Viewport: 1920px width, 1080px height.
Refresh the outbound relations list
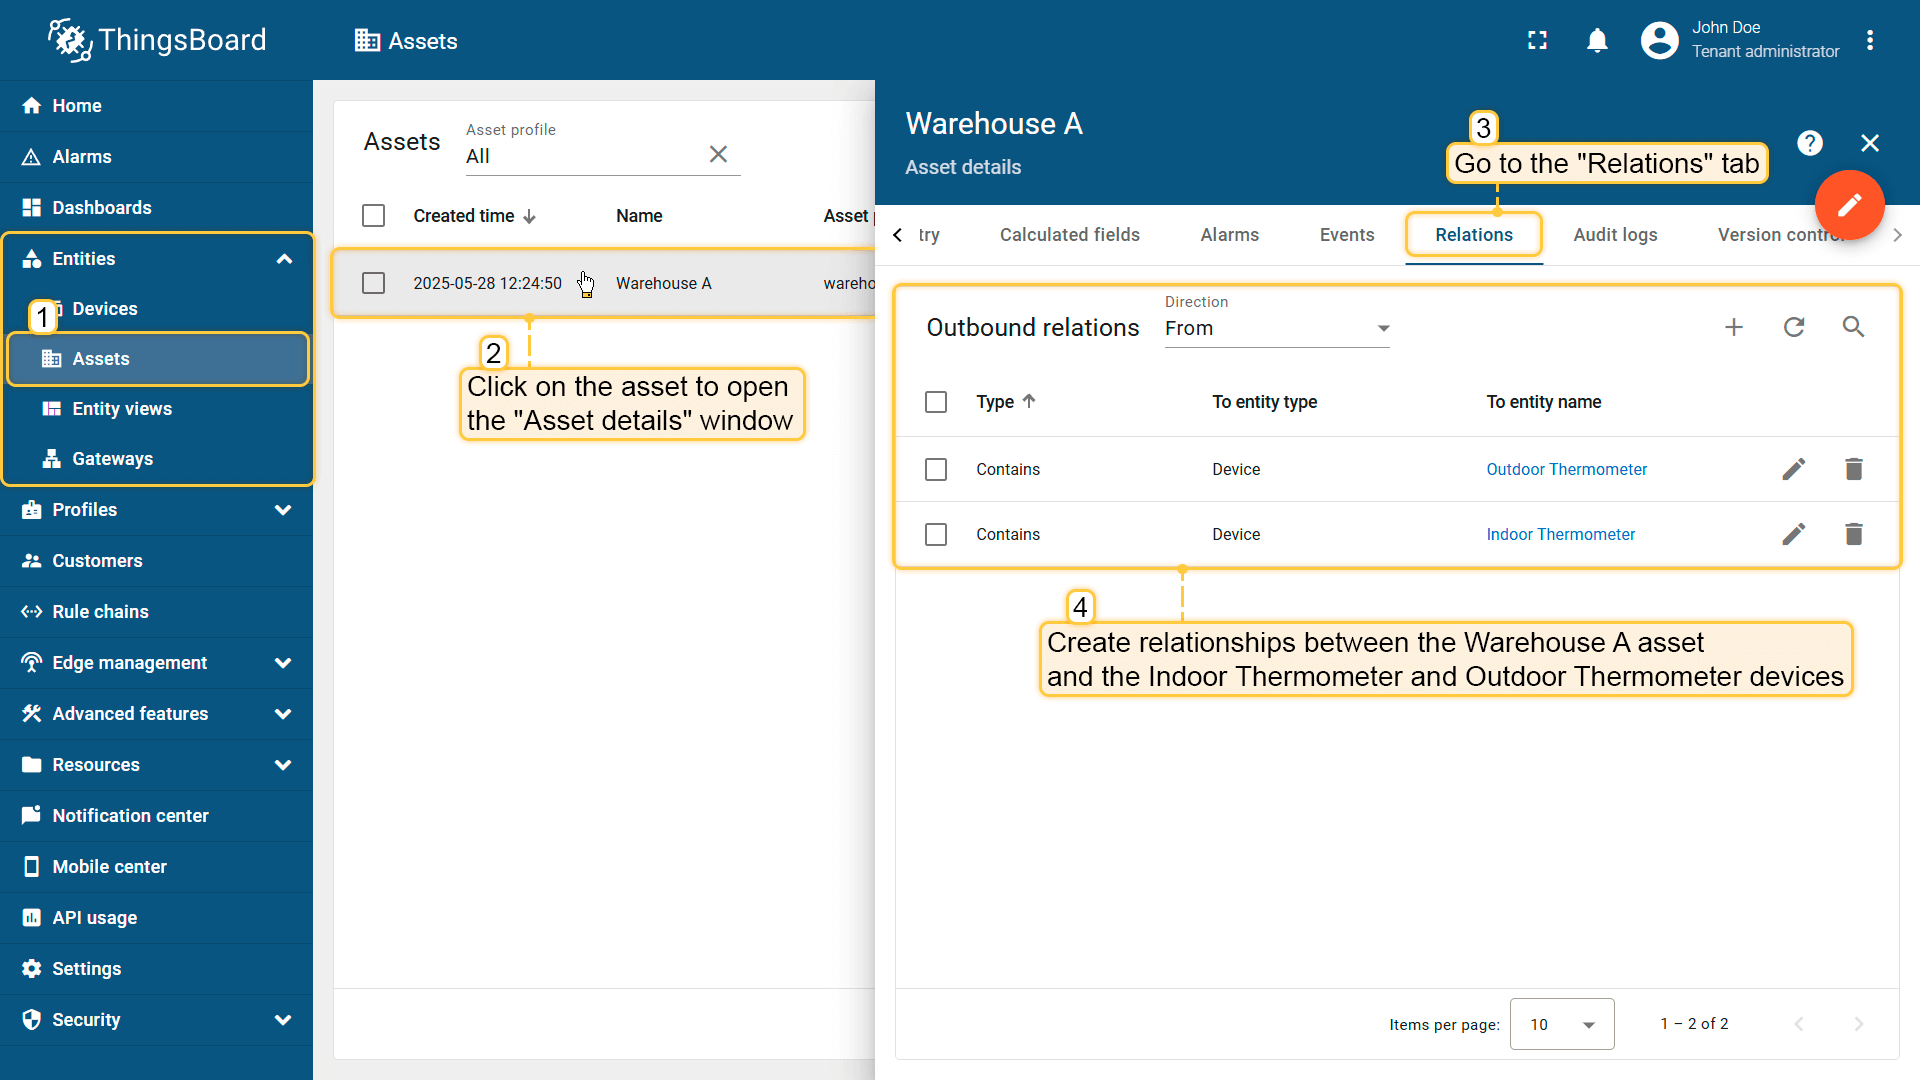tap(1794, 327)
